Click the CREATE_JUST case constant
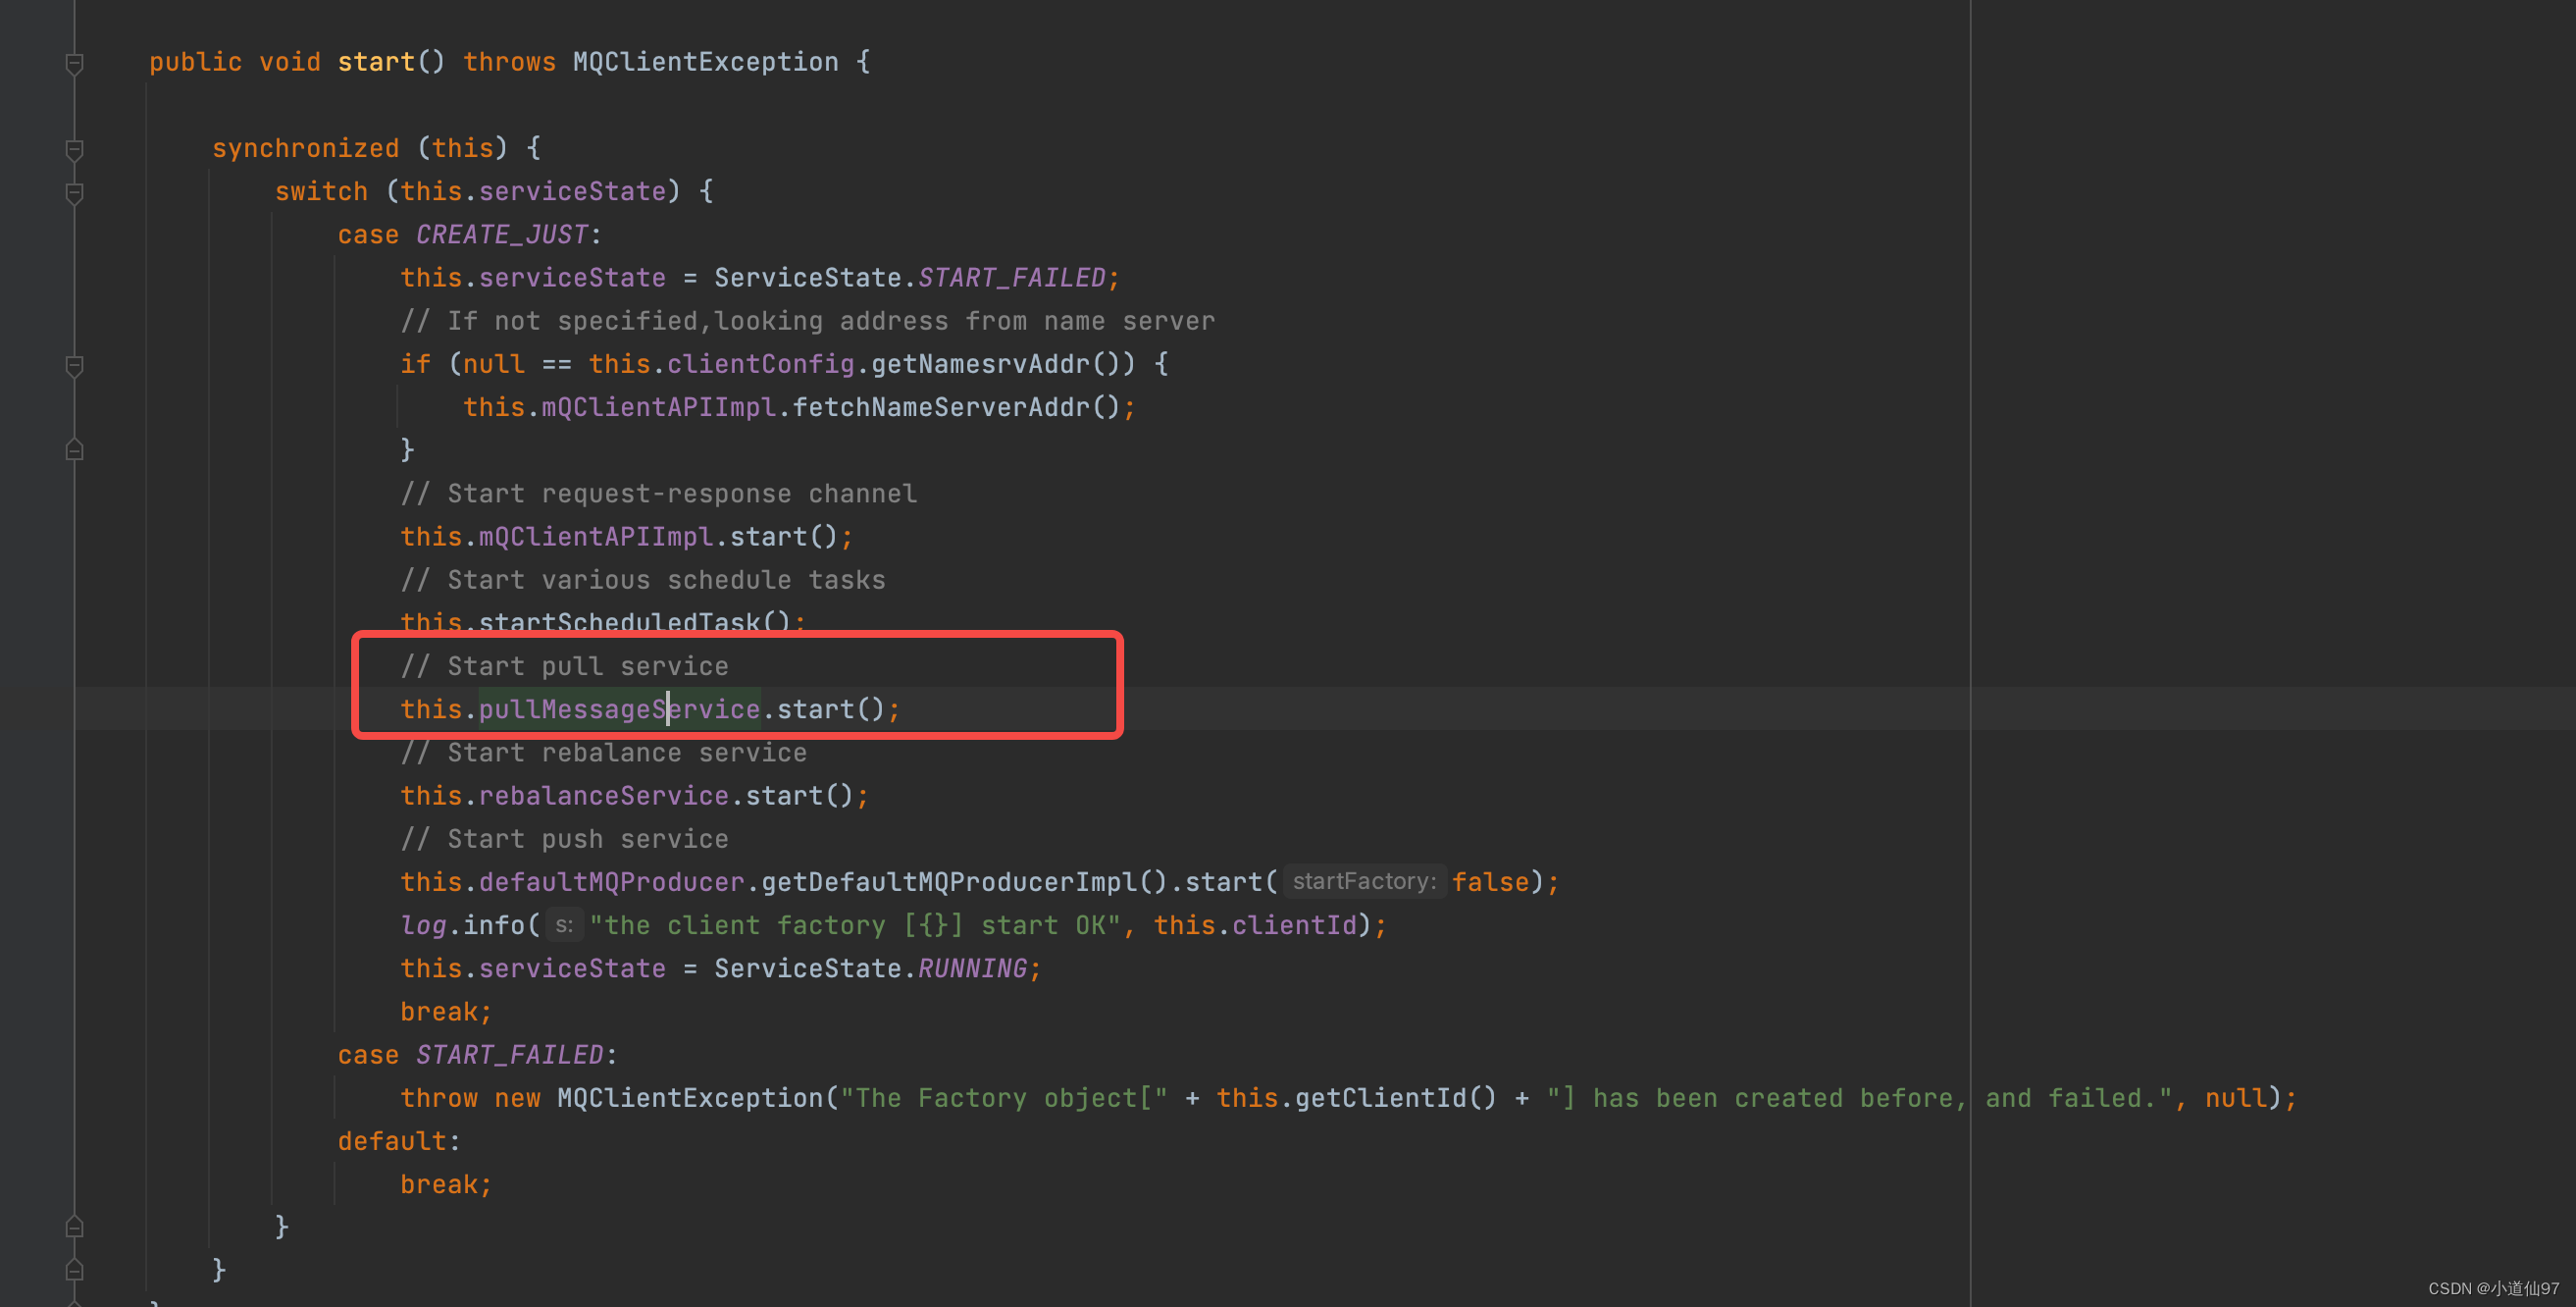The width and height of the screenshot is (2576, 1307). click(501, 234)
